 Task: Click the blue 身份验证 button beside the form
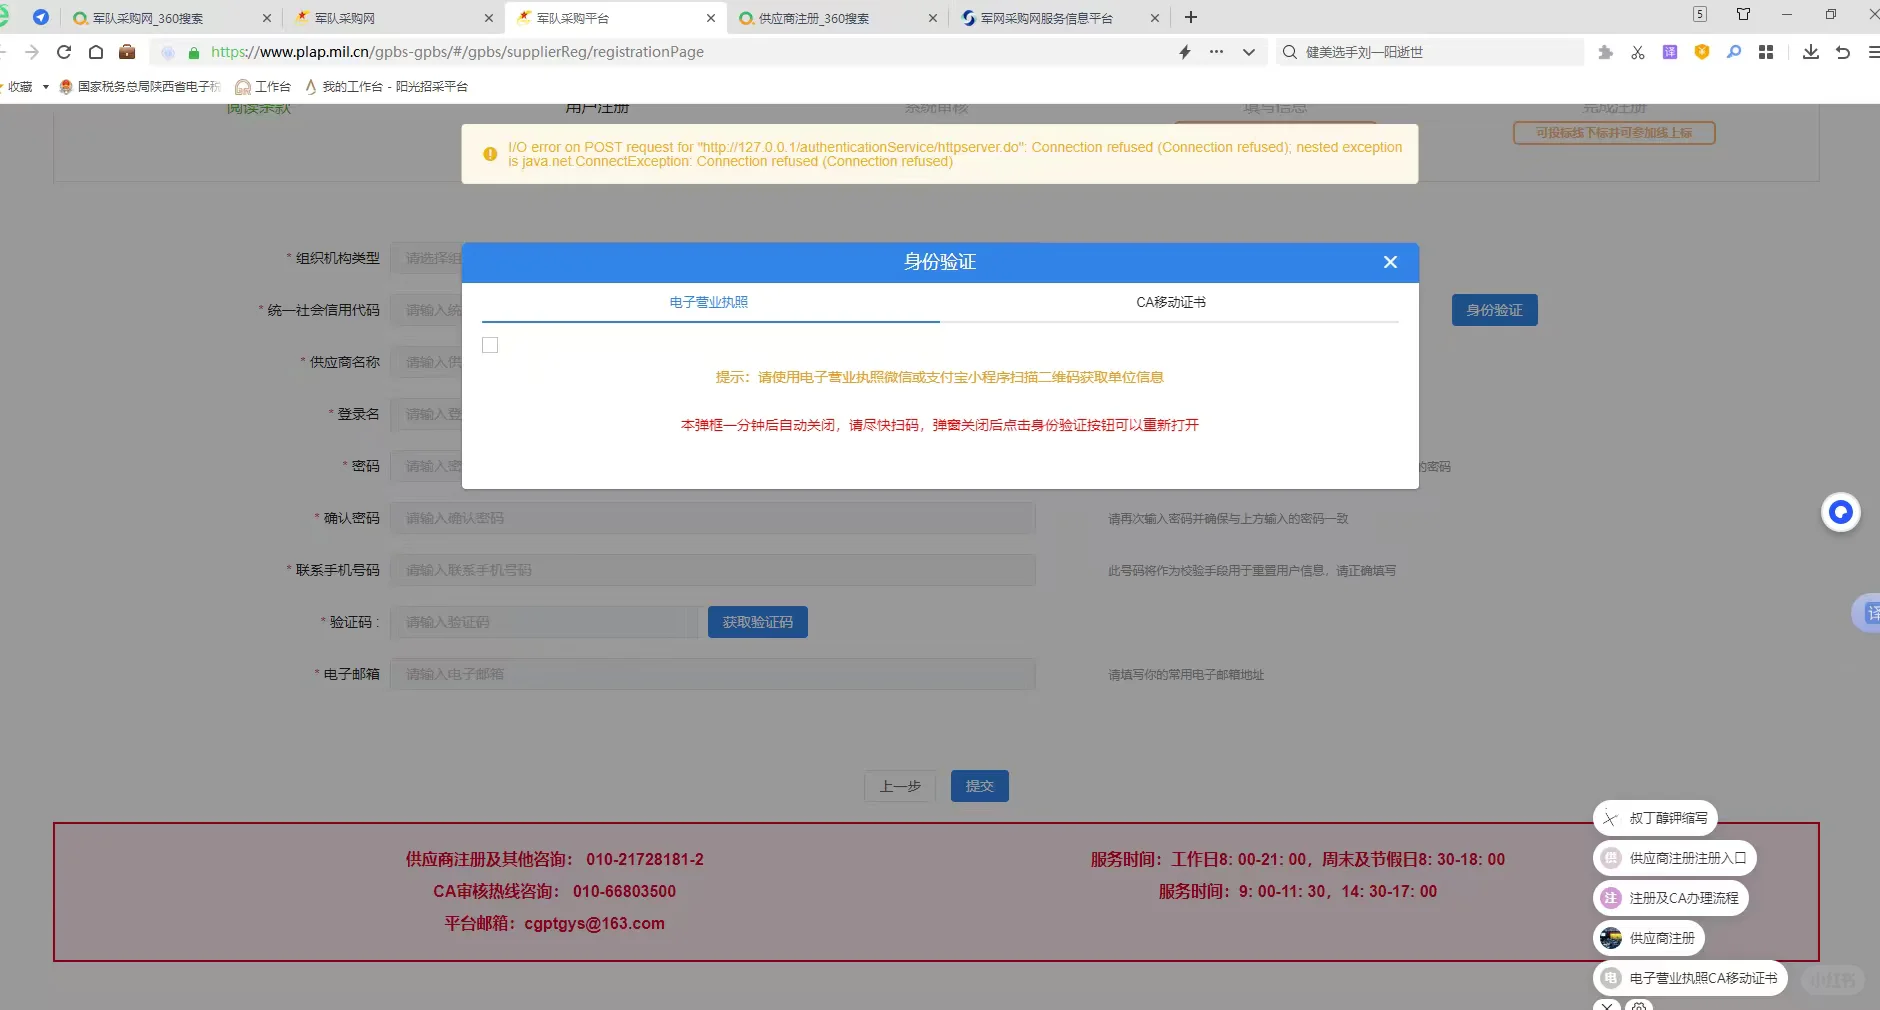coord(1494,310)
